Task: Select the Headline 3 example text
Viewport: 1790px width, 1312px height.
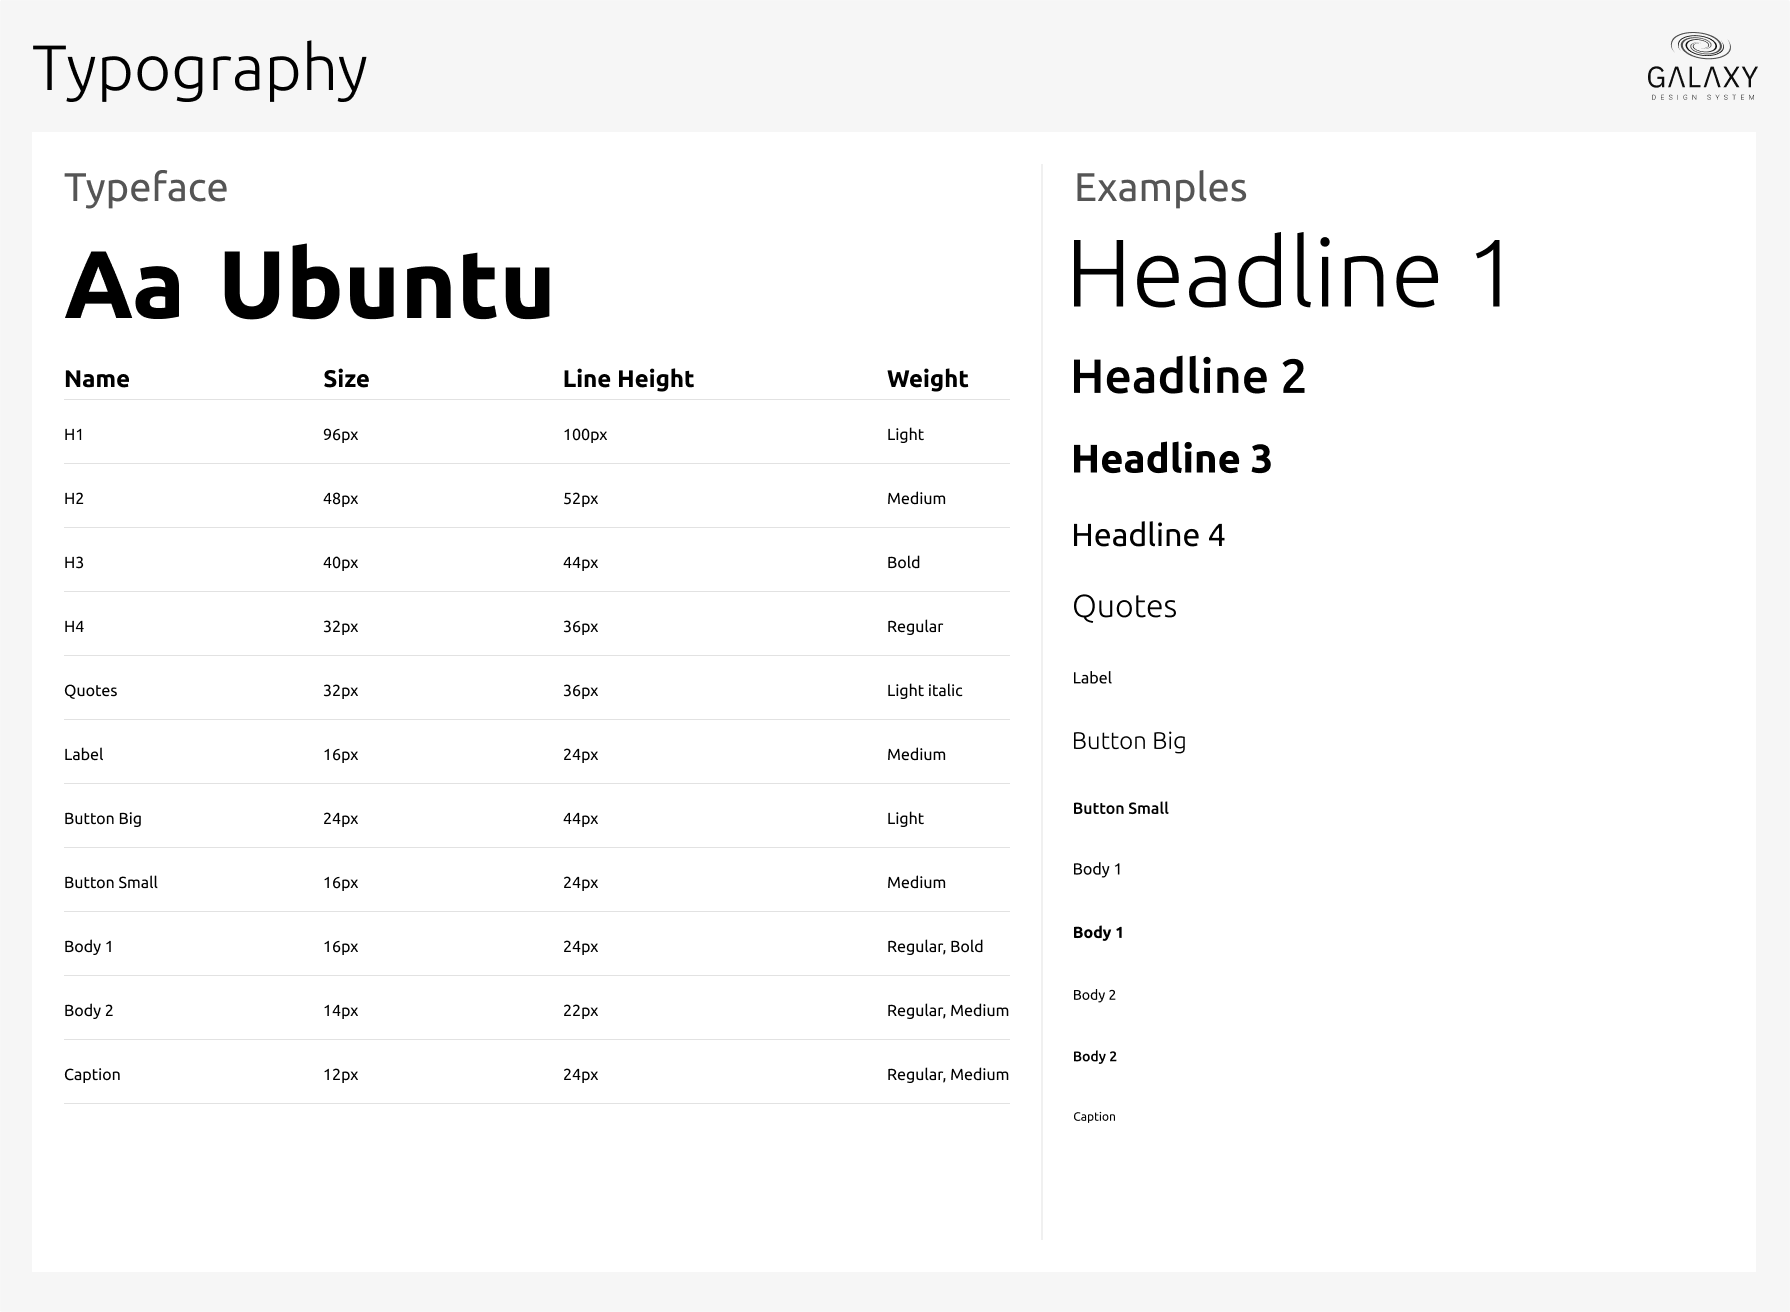Action: coord(1171,459)
